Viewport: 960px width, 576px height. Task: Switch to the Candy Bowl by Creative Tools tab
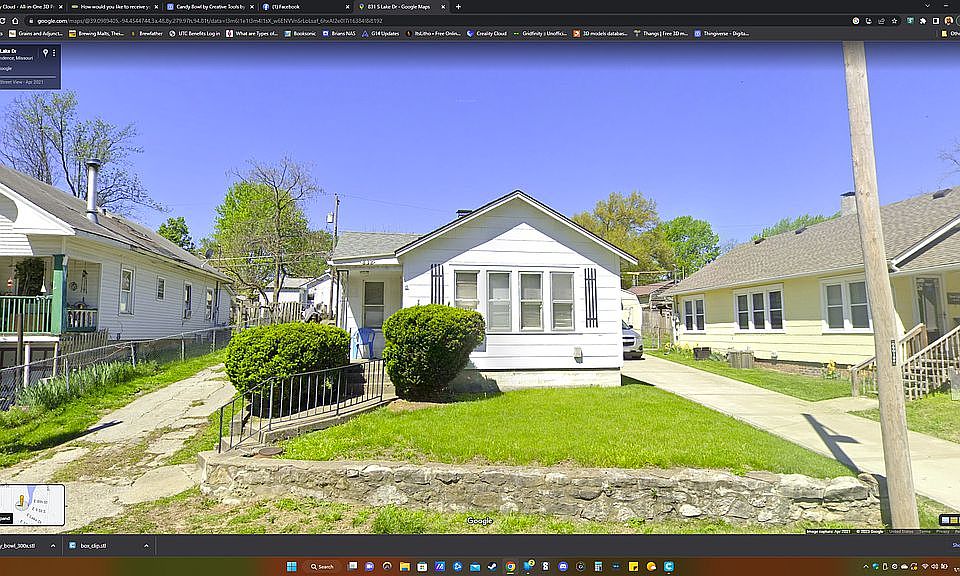[211, 7]
